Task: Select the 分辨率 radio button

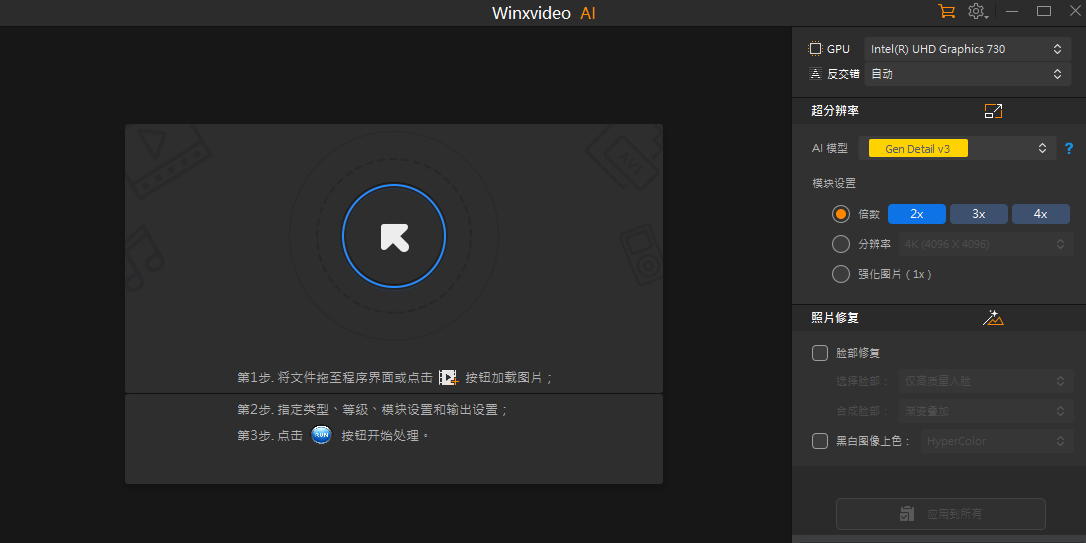Action: tap(841, 244)
